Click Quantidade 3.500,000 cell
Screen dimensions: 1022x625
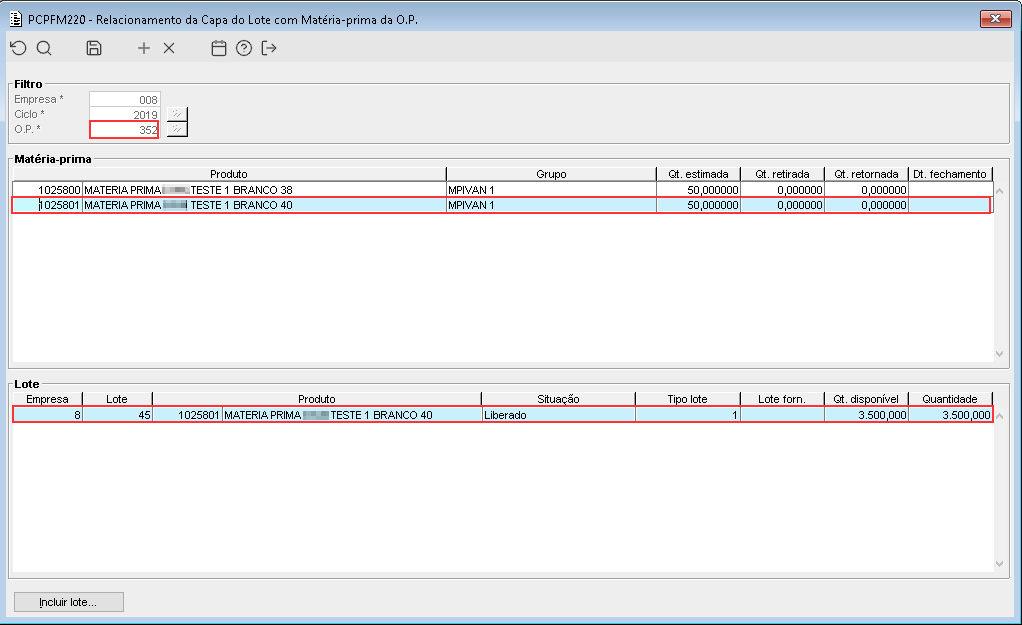(950, 414)
